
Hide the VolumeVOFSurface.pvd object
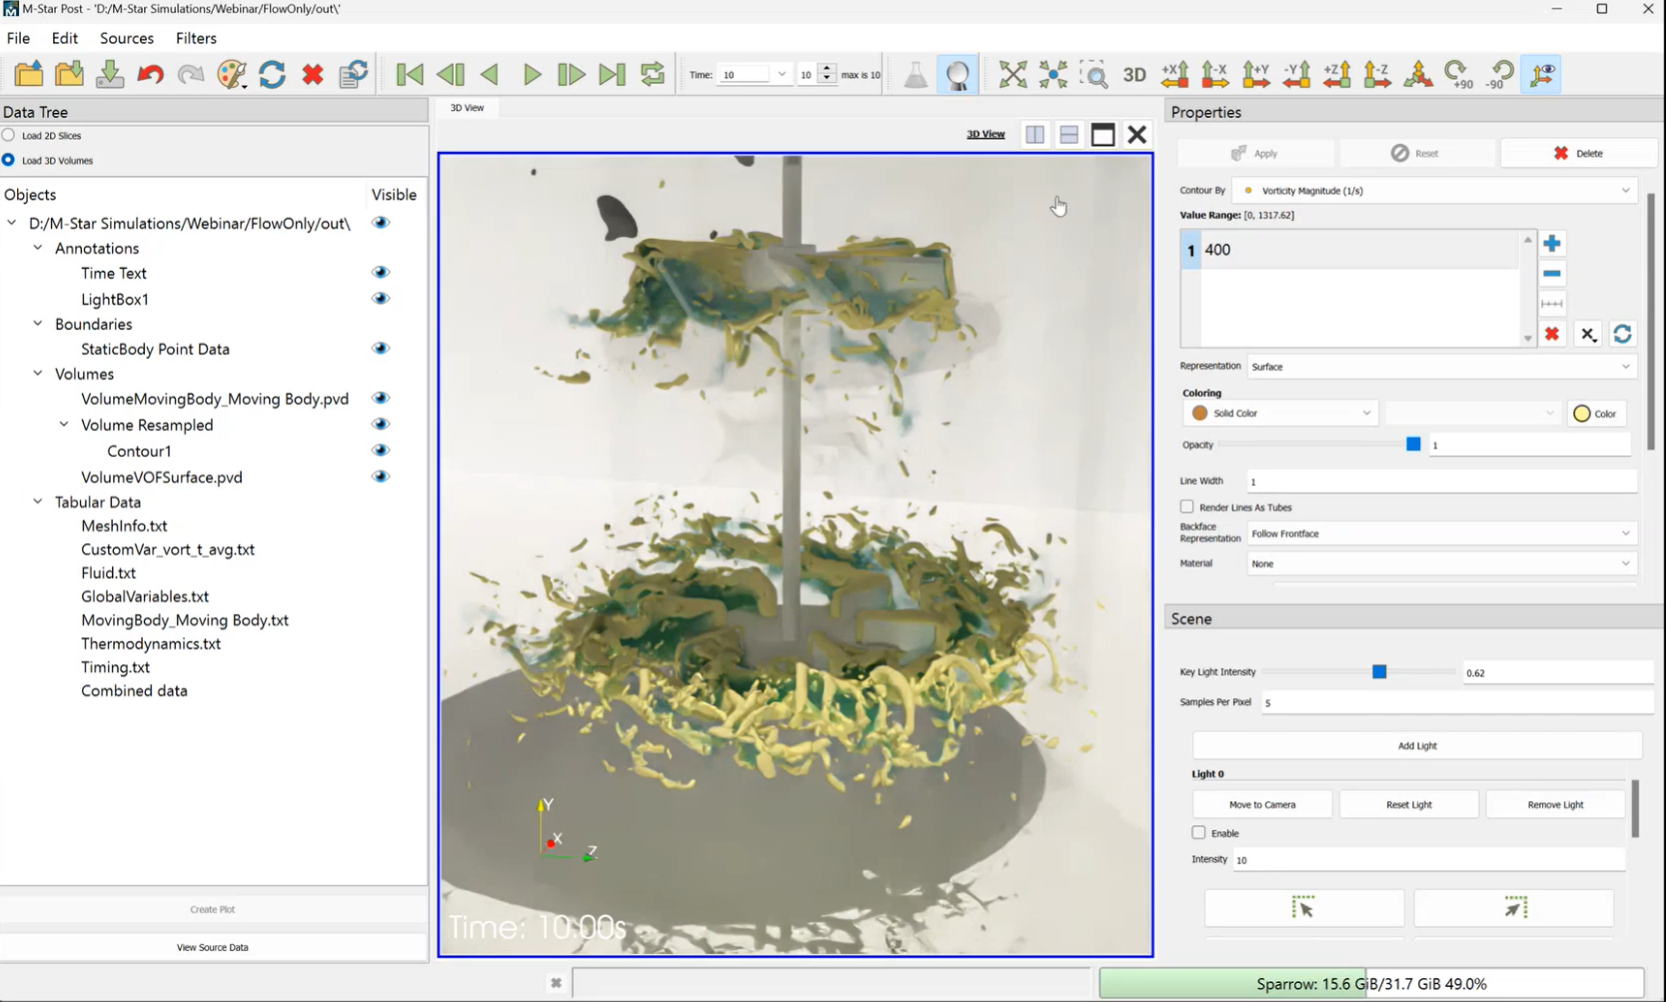point(381,476)
